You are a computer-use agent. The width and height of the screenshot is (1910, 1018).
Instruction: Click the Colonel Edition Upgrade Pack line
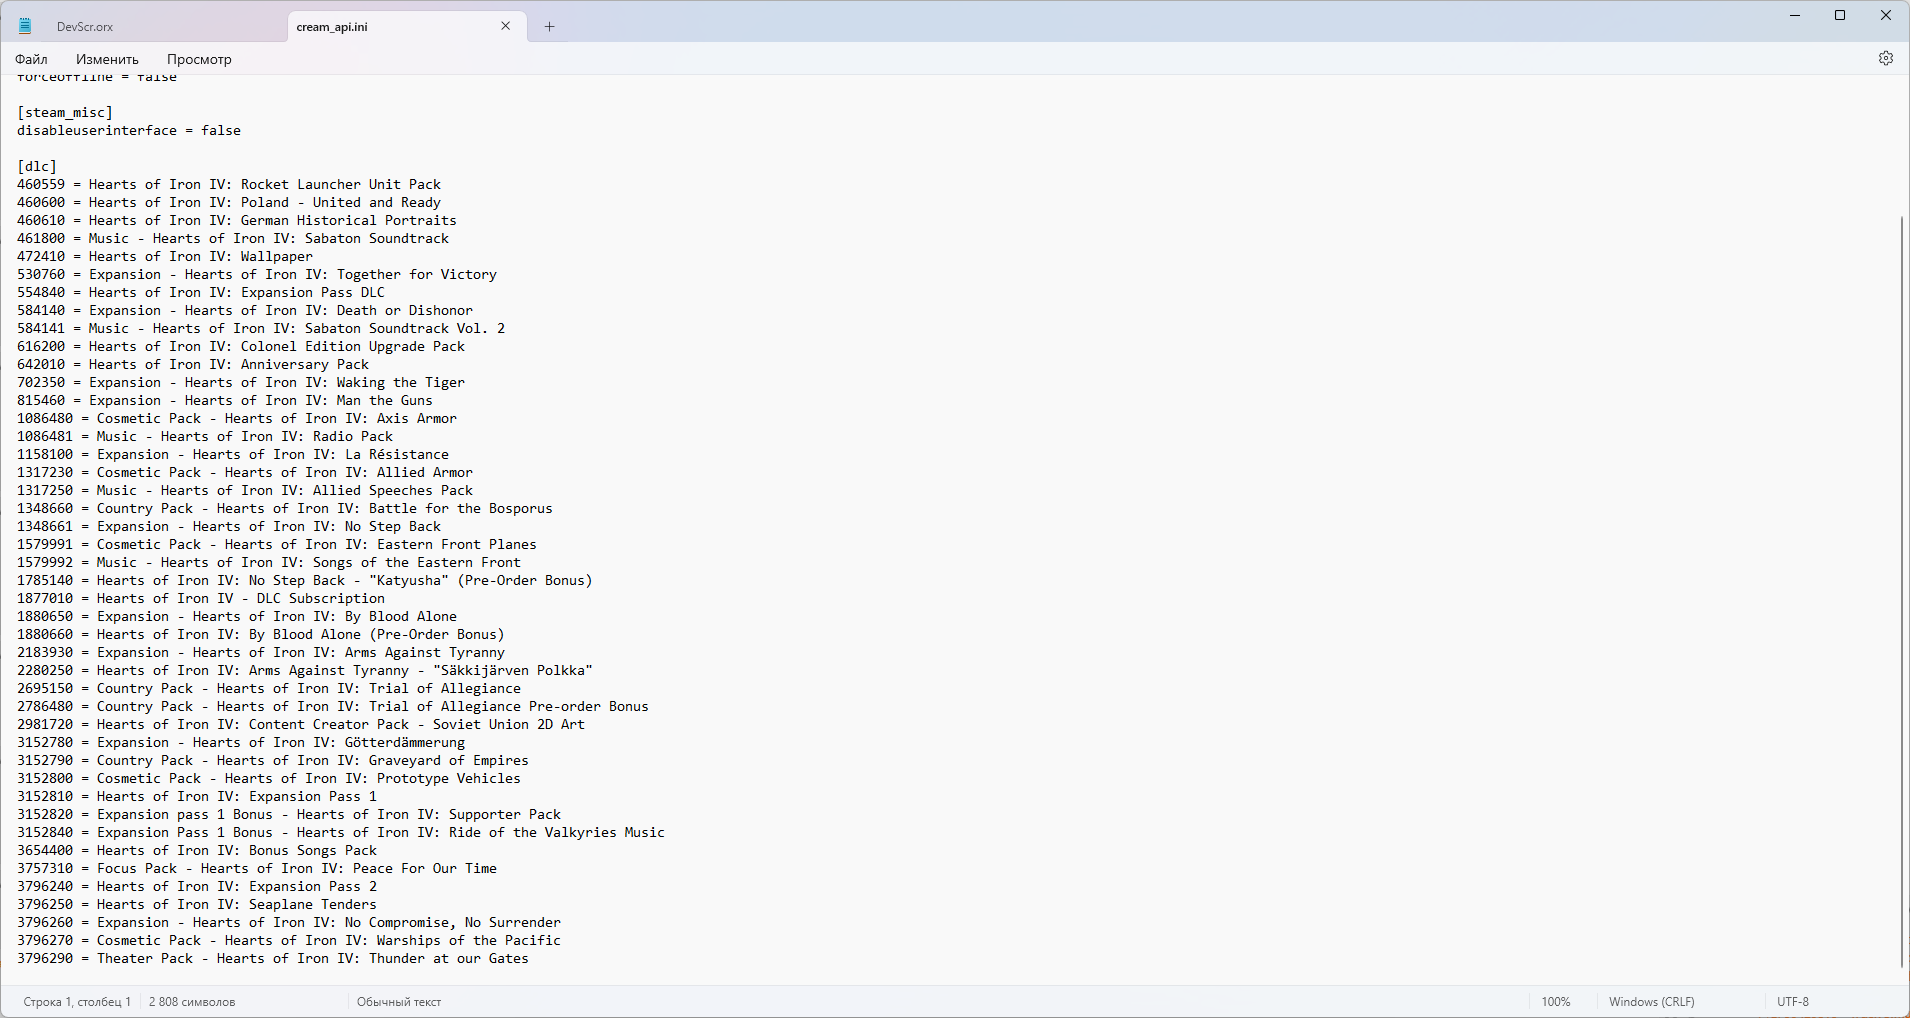pyautogui.click(x=241, y=347)
